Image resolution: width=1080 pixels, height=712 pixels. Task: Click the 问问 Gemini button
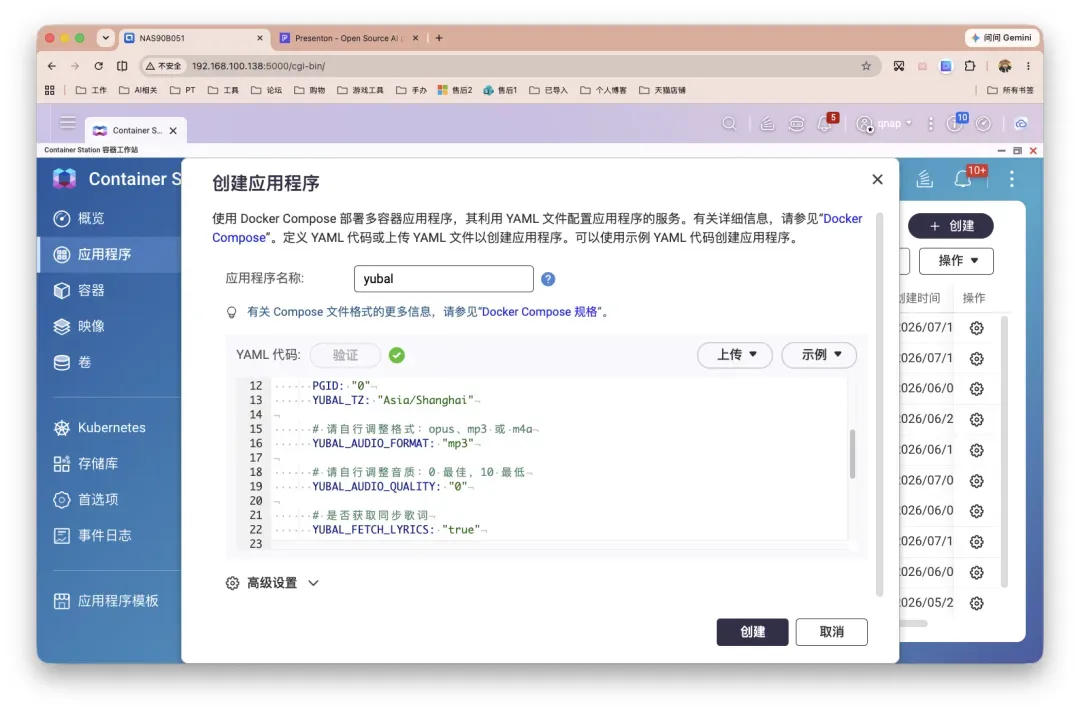pos(1001,38)
